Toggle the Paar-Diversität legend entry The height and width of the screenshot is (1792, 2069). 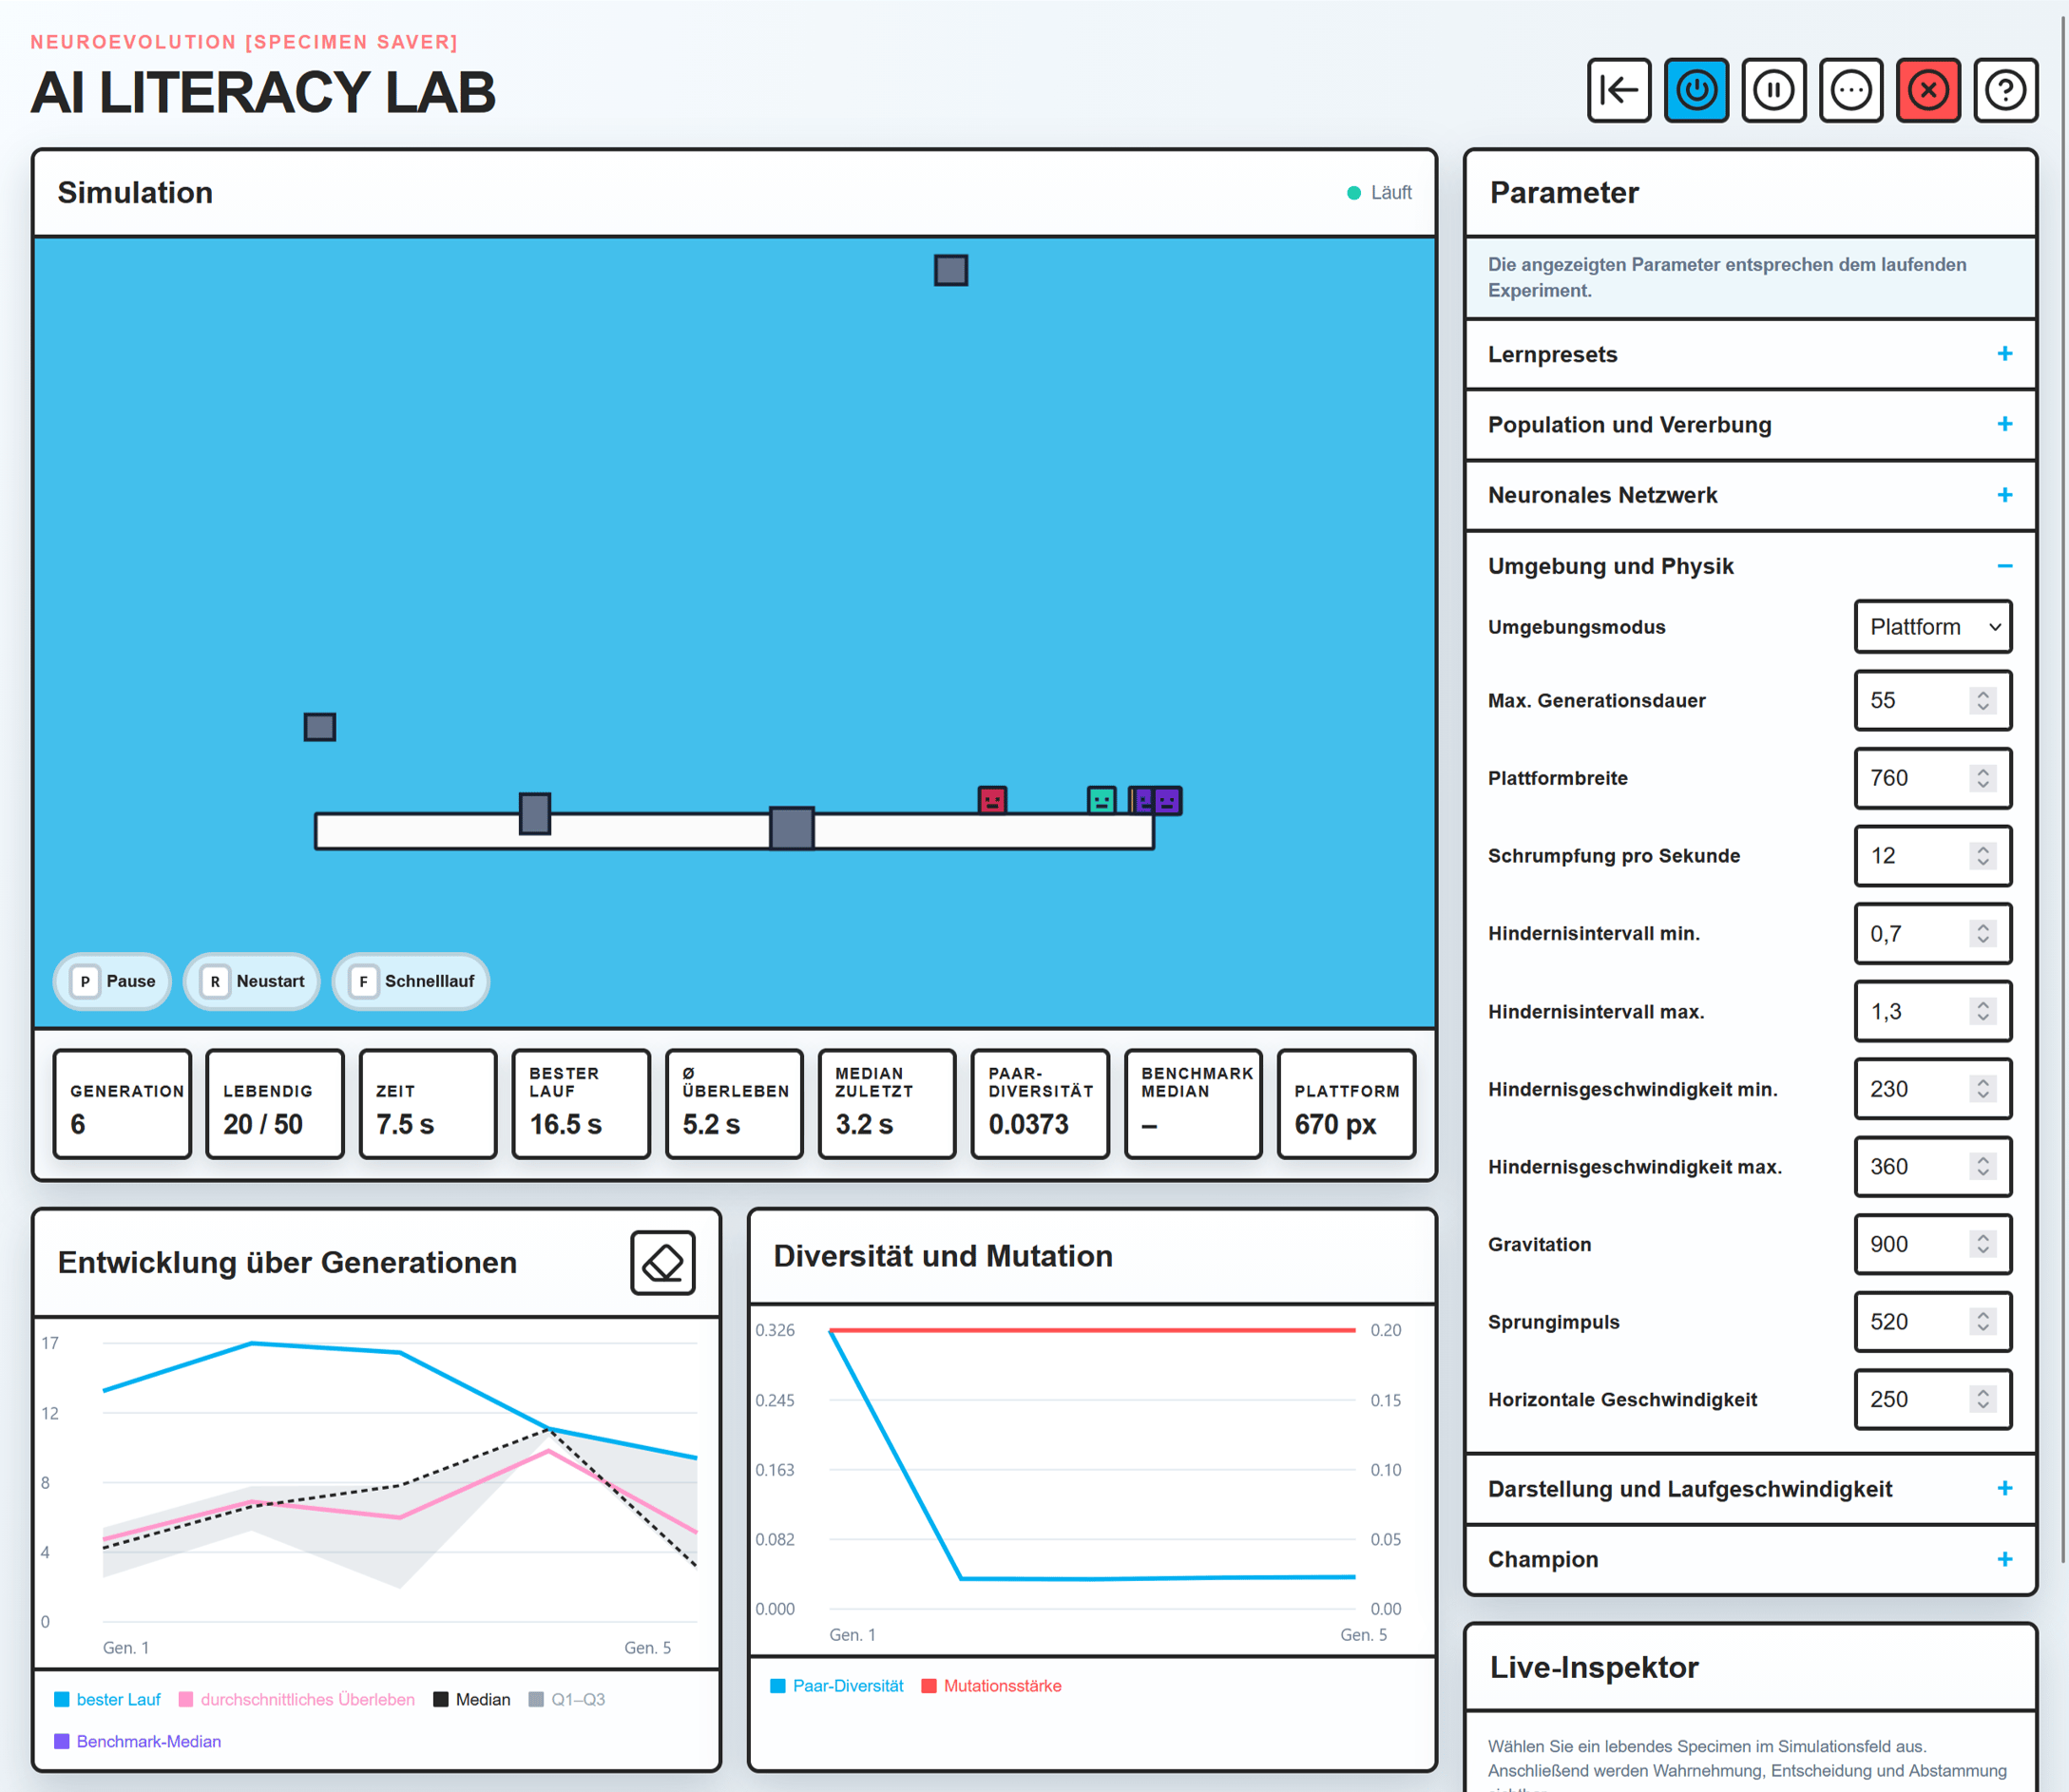(x=837, y=1685)
